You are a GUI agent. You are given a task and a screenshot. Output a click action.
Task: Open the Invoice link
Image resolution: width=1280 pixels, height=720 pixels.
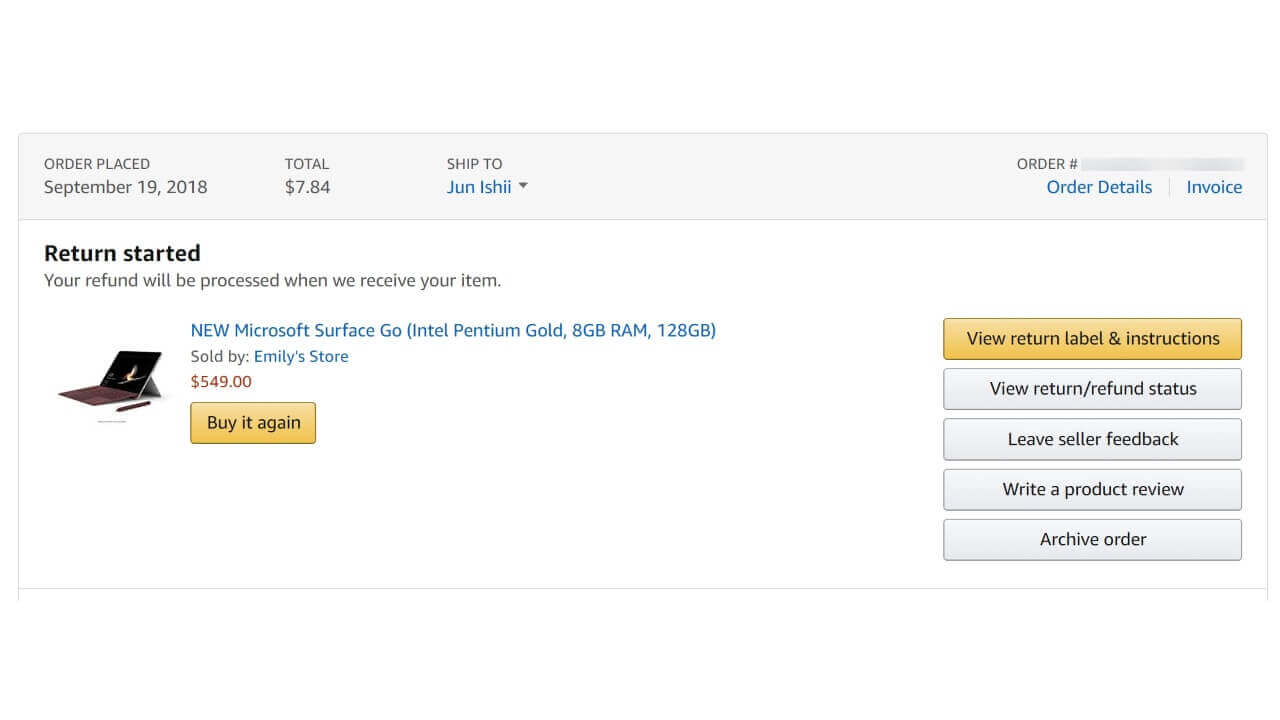pyautogui.click(x=1214, y=187)
